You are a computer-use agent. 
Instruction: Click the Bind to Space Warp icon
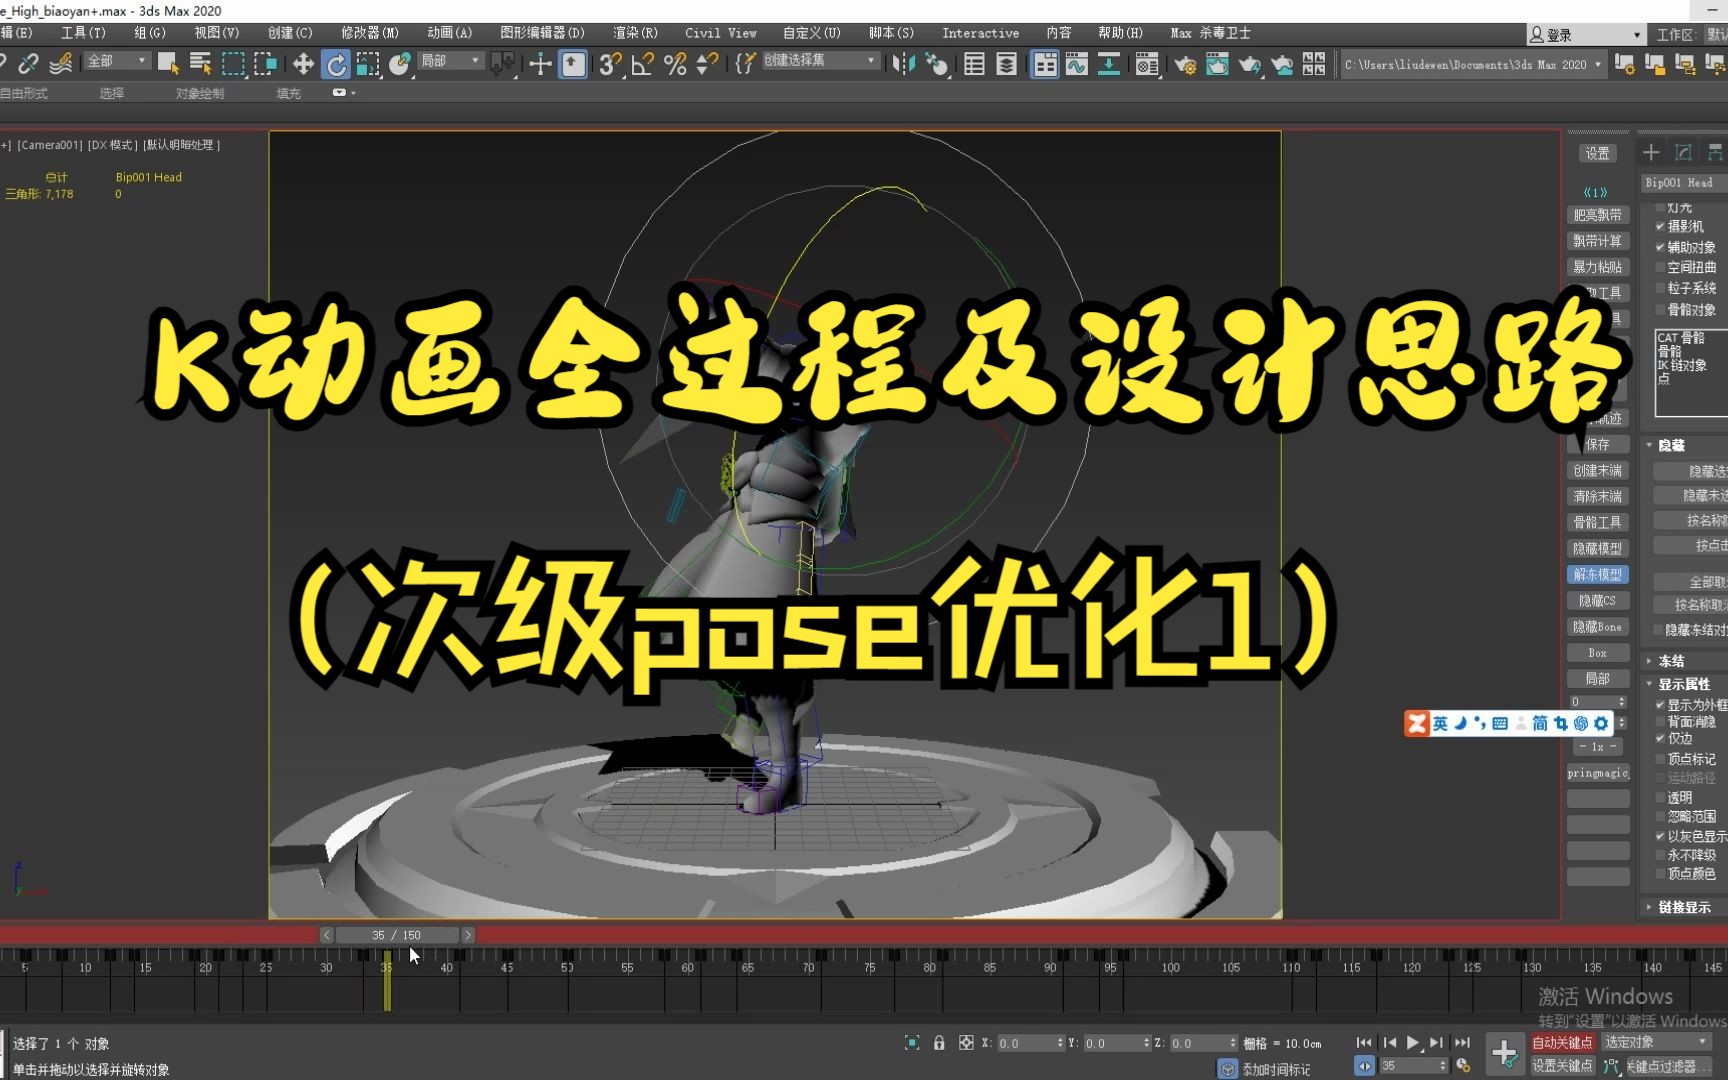tap(60, 64)
